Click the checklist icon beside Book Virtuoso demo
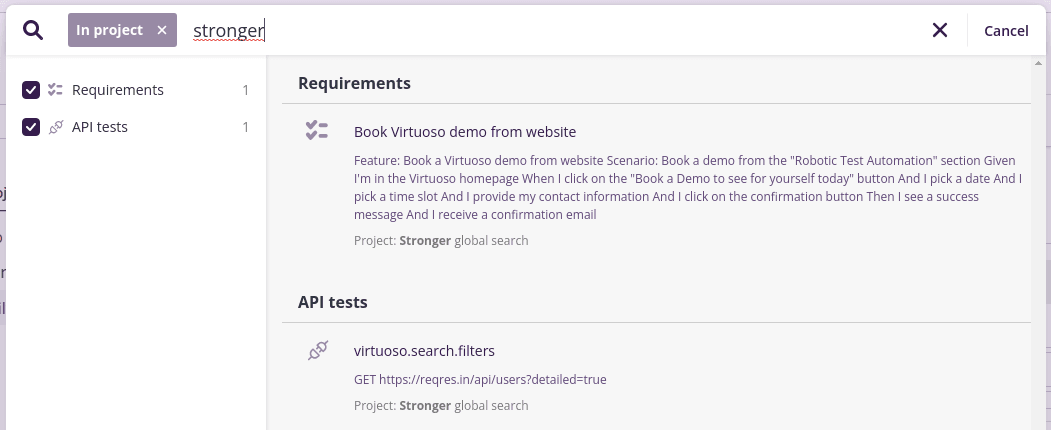Screen dimensions: 1051x430 coord(316,131)
